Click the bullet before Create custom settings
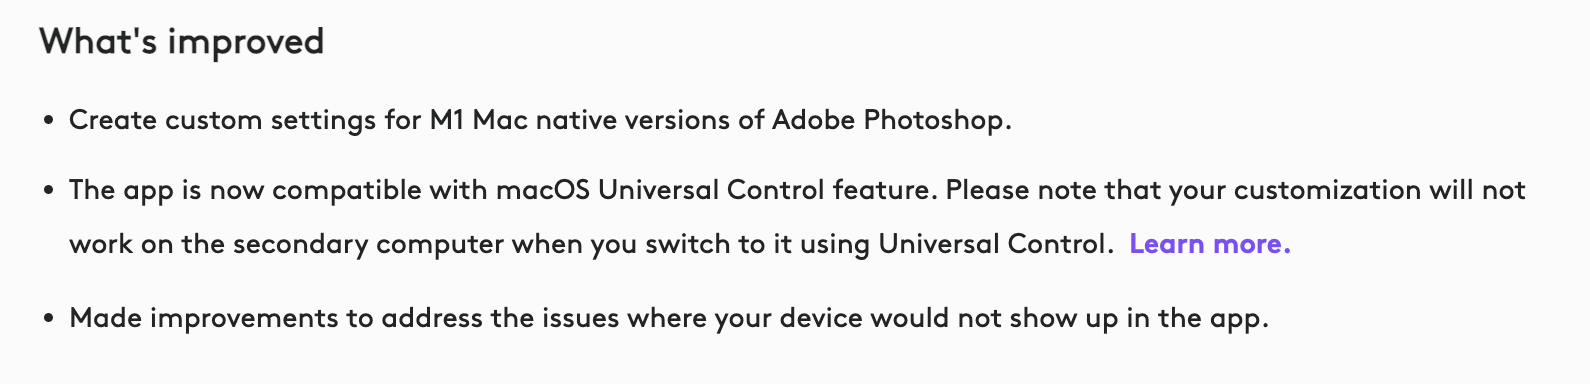 pos(48,121)
